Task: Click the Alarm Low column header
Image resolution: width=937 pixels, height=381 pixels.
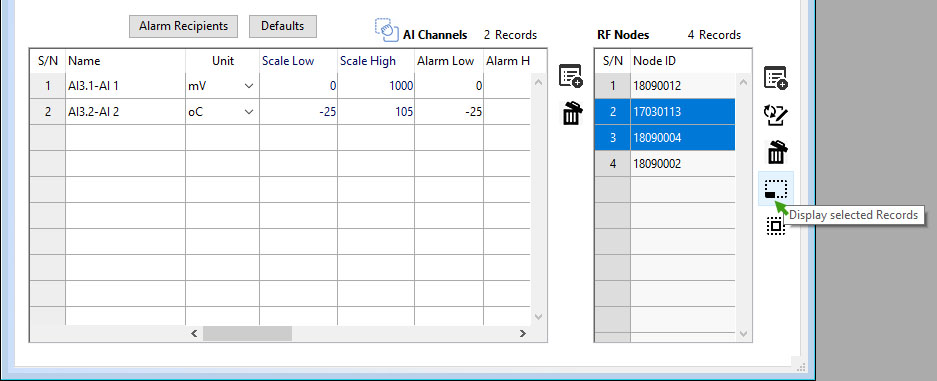Action: (x=449, y=61)
